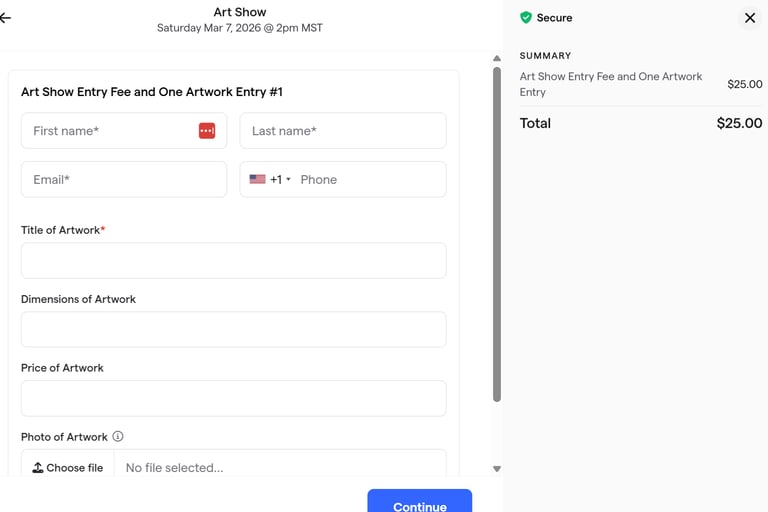This screenshot has height=512, width=768.
Task: Click the green Secure shield icon
Action: [x=526, y=18]
